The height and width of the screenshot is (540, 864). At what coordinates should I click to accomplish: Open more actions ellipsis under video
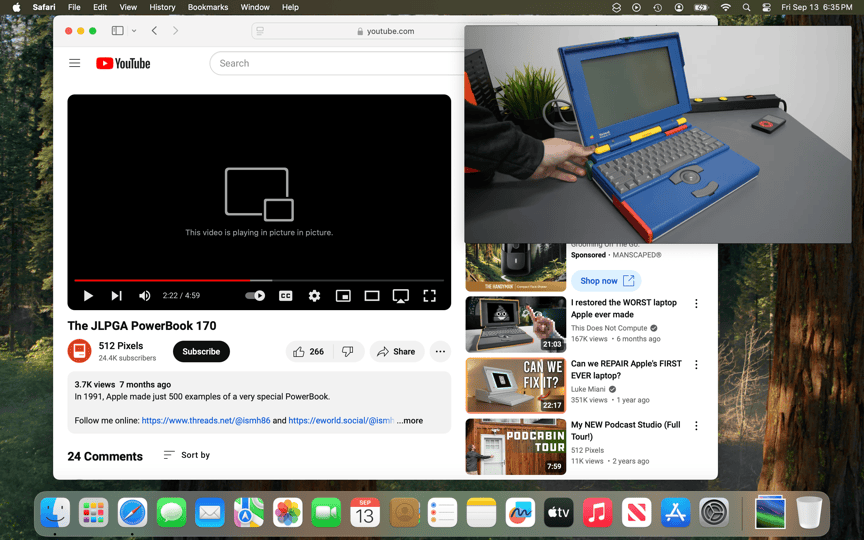click(x=440, y=352)
